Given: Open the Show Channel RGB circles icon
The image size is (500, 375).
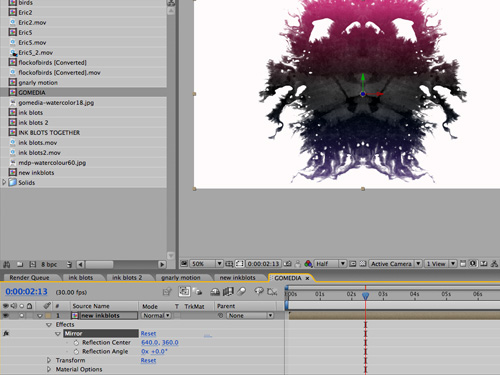Looking at the screenshot, I should tap(308, 264).
